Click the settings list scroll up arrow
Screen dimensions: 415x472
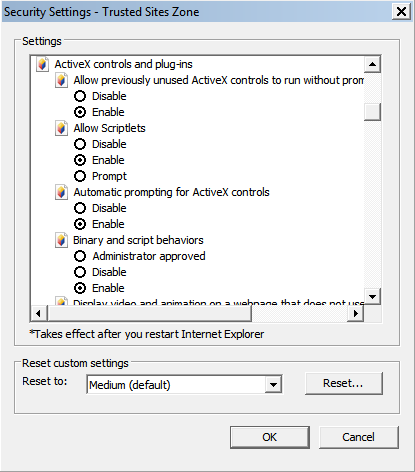click(x=372, y=64)
